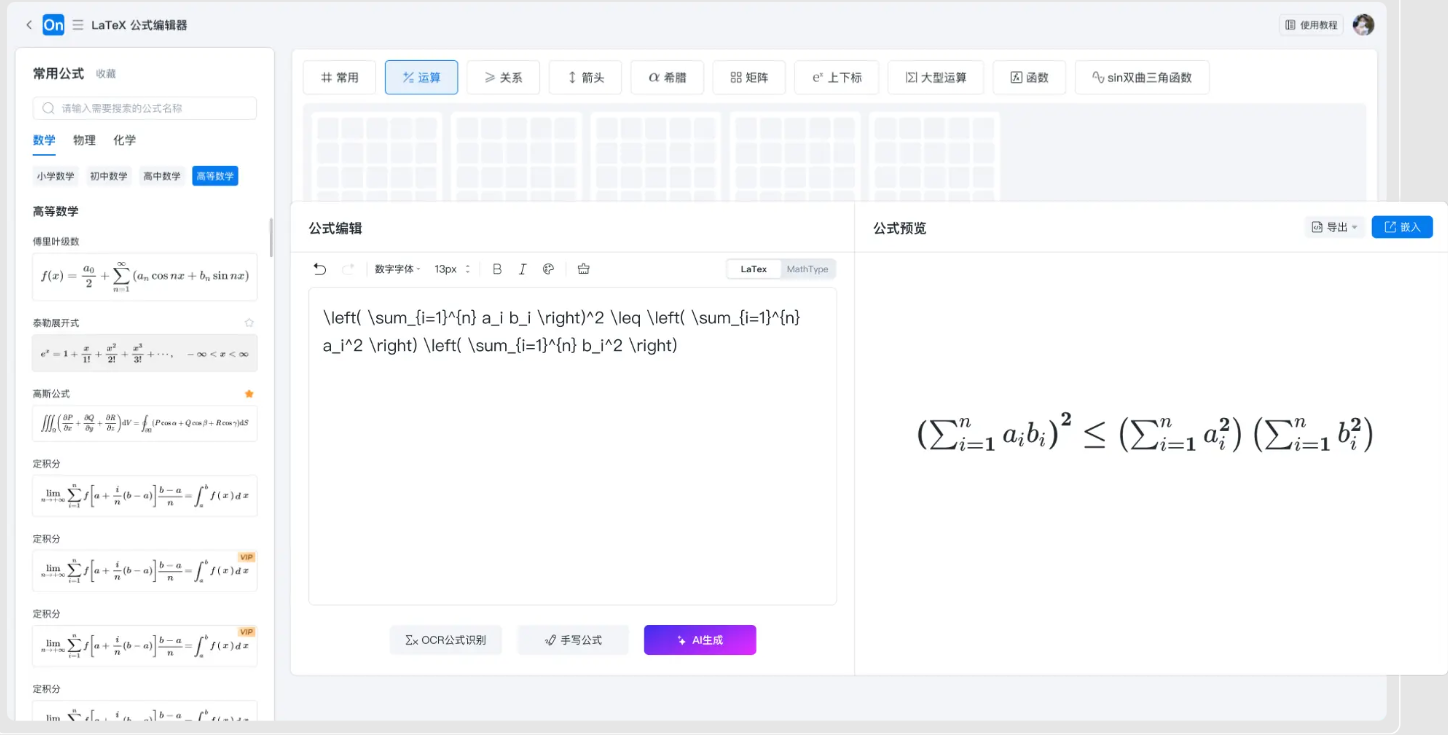This screenshot has width=1448, height=735.
Task: Open the color palette icon in the toolbar
Action: [548, 269]
